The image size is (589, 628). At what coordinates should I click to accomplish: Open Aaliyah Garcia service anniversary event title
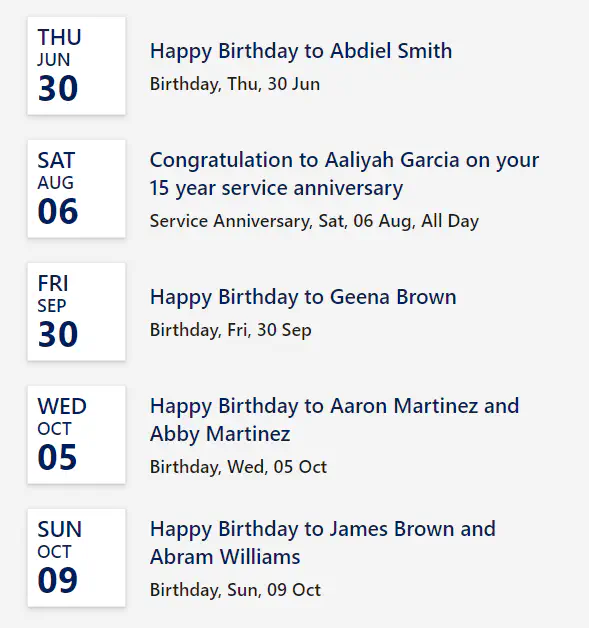click(344, 174)
